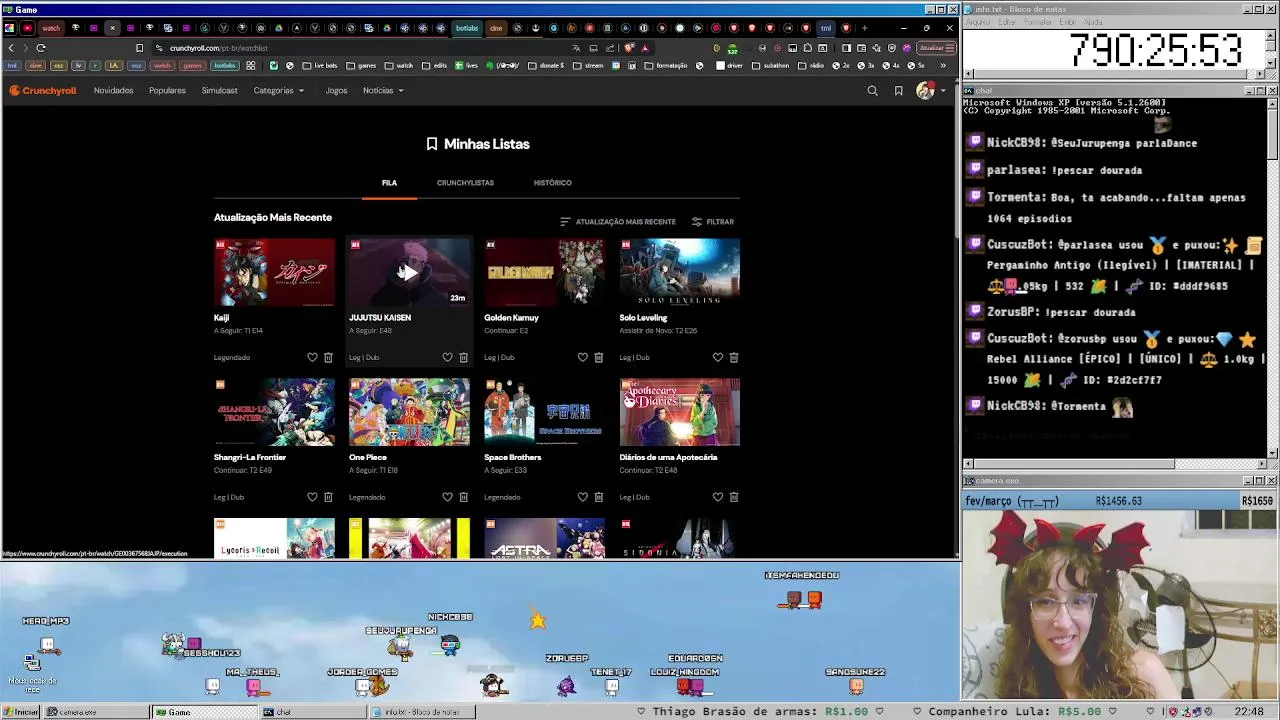Click the browser back arrow

11,48
